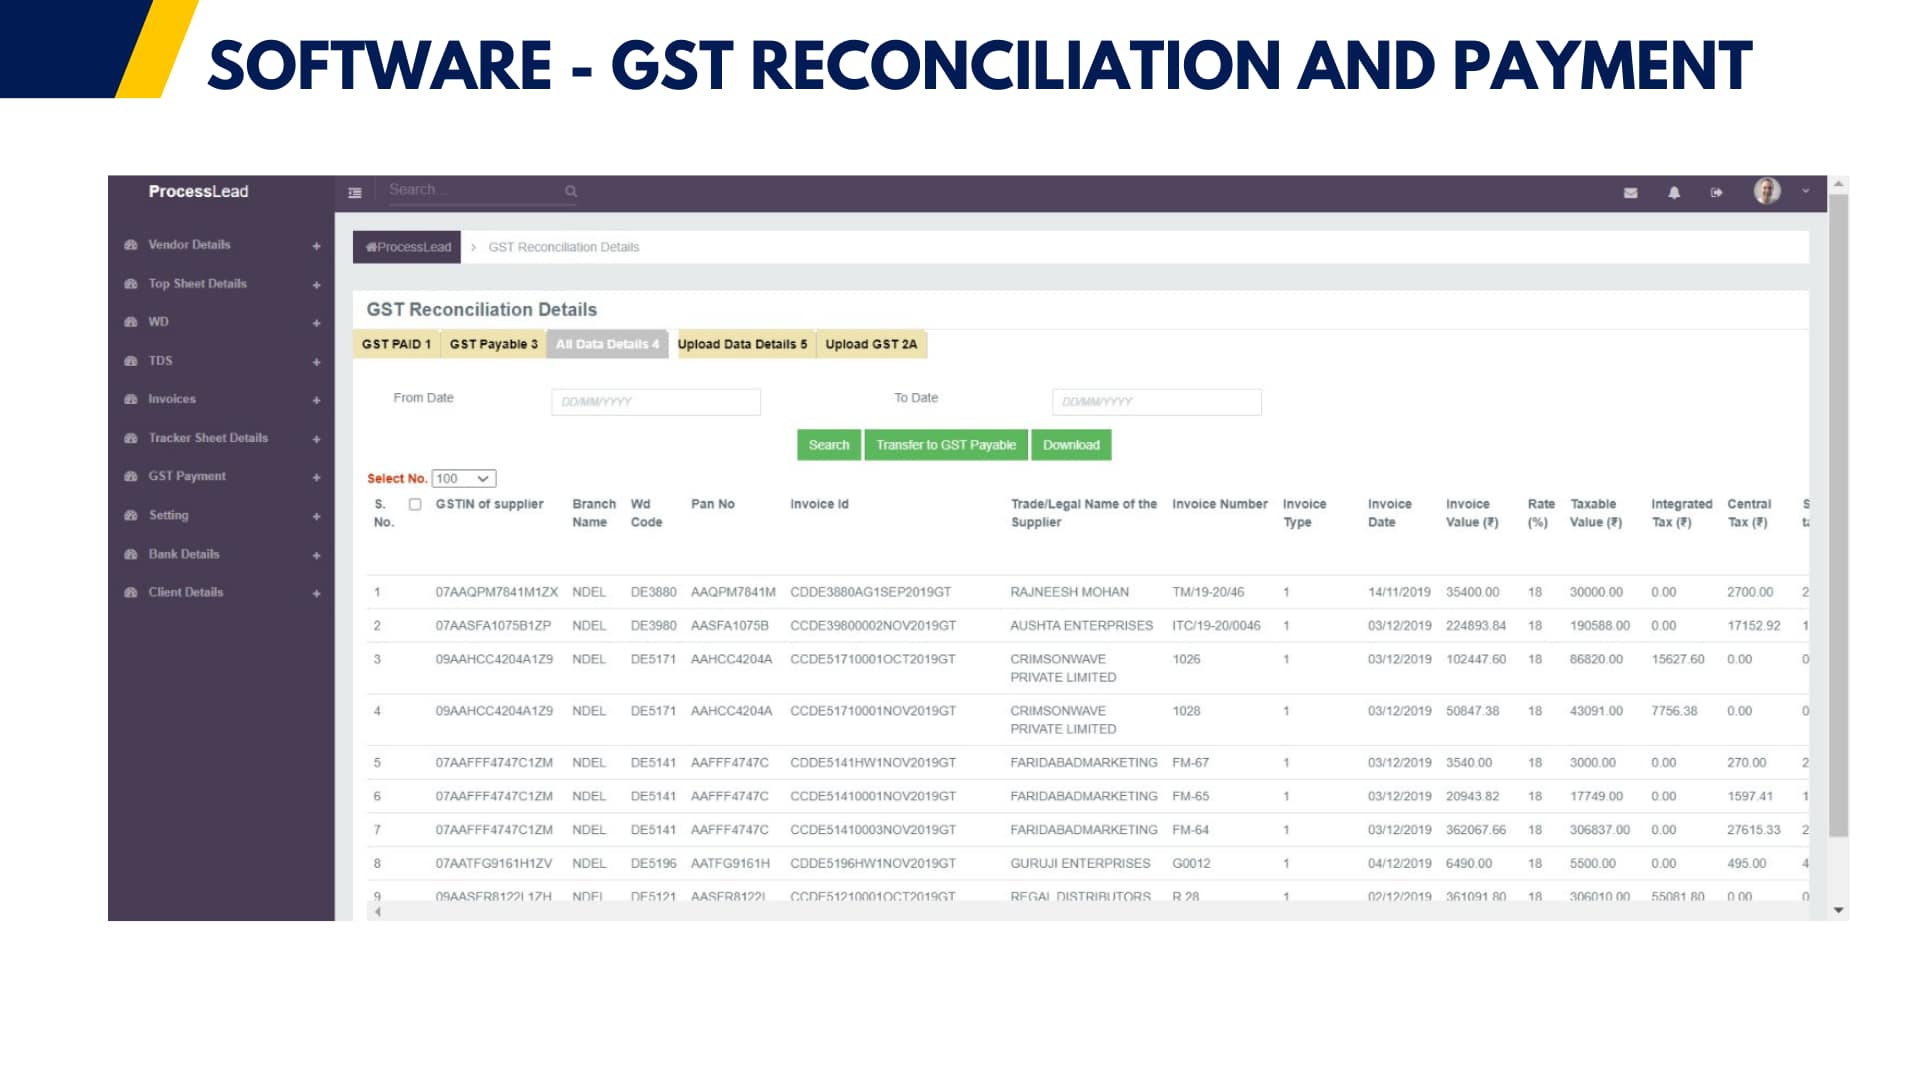Viewport: 1920px width, 1080px height.
Task: Click the search magnifier icon
Action: tap(571, 191)
